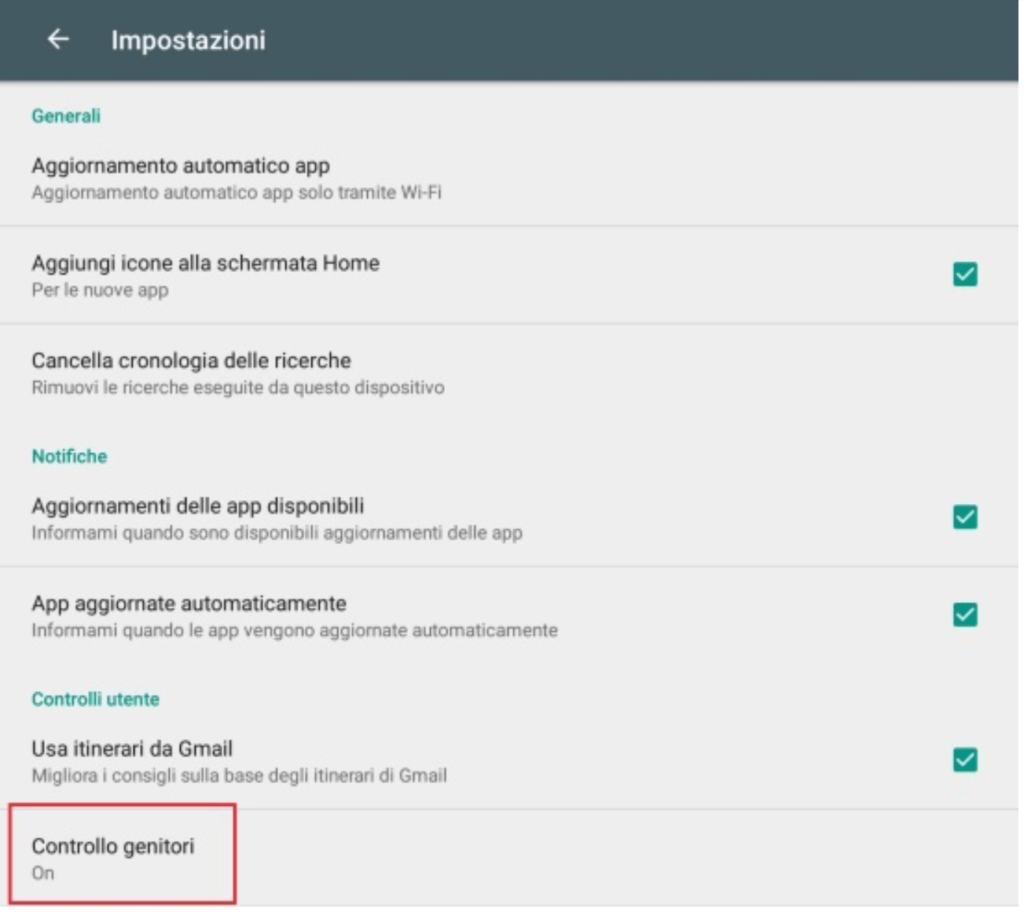Disable Aggiornamenti delle app disponibili checkbox
Viewport: 1024px width, 916px height.
click(965, 517)
